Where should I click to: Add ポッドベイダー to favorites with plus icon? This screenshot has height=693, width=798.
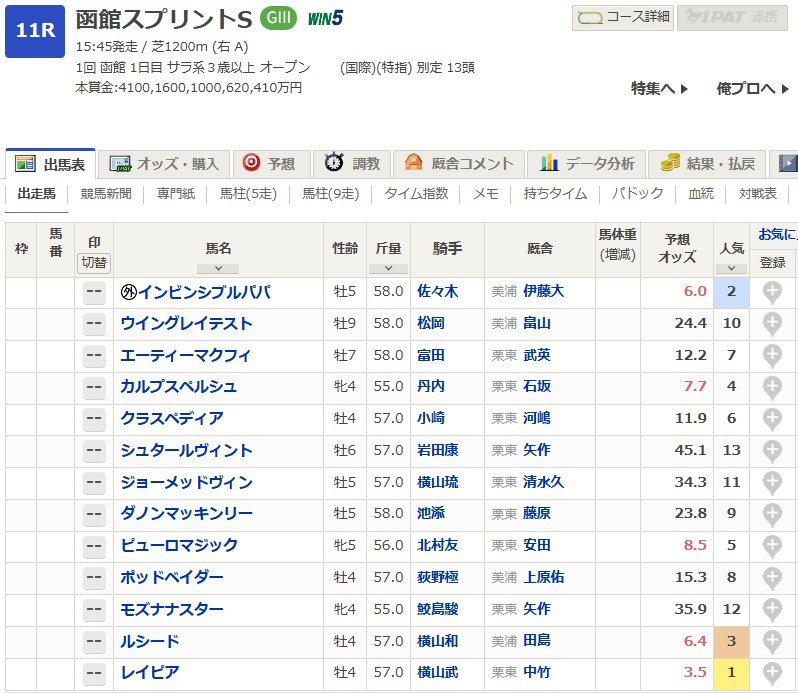(x=772, y=578)
